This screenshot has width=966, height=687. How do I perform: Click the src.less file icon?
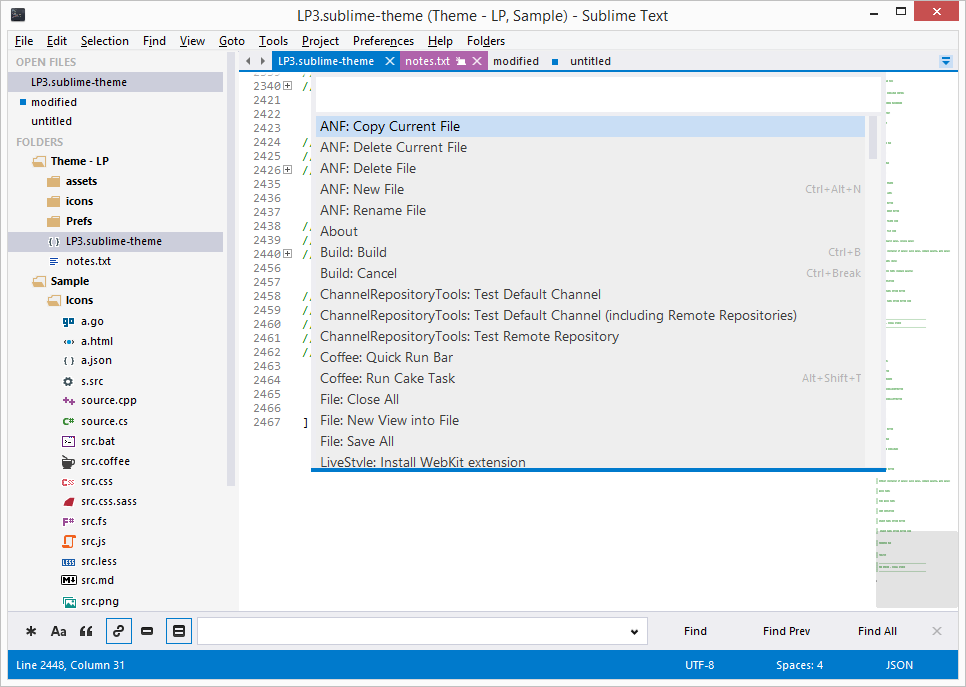pyautogui.click(x=68, y=562)
